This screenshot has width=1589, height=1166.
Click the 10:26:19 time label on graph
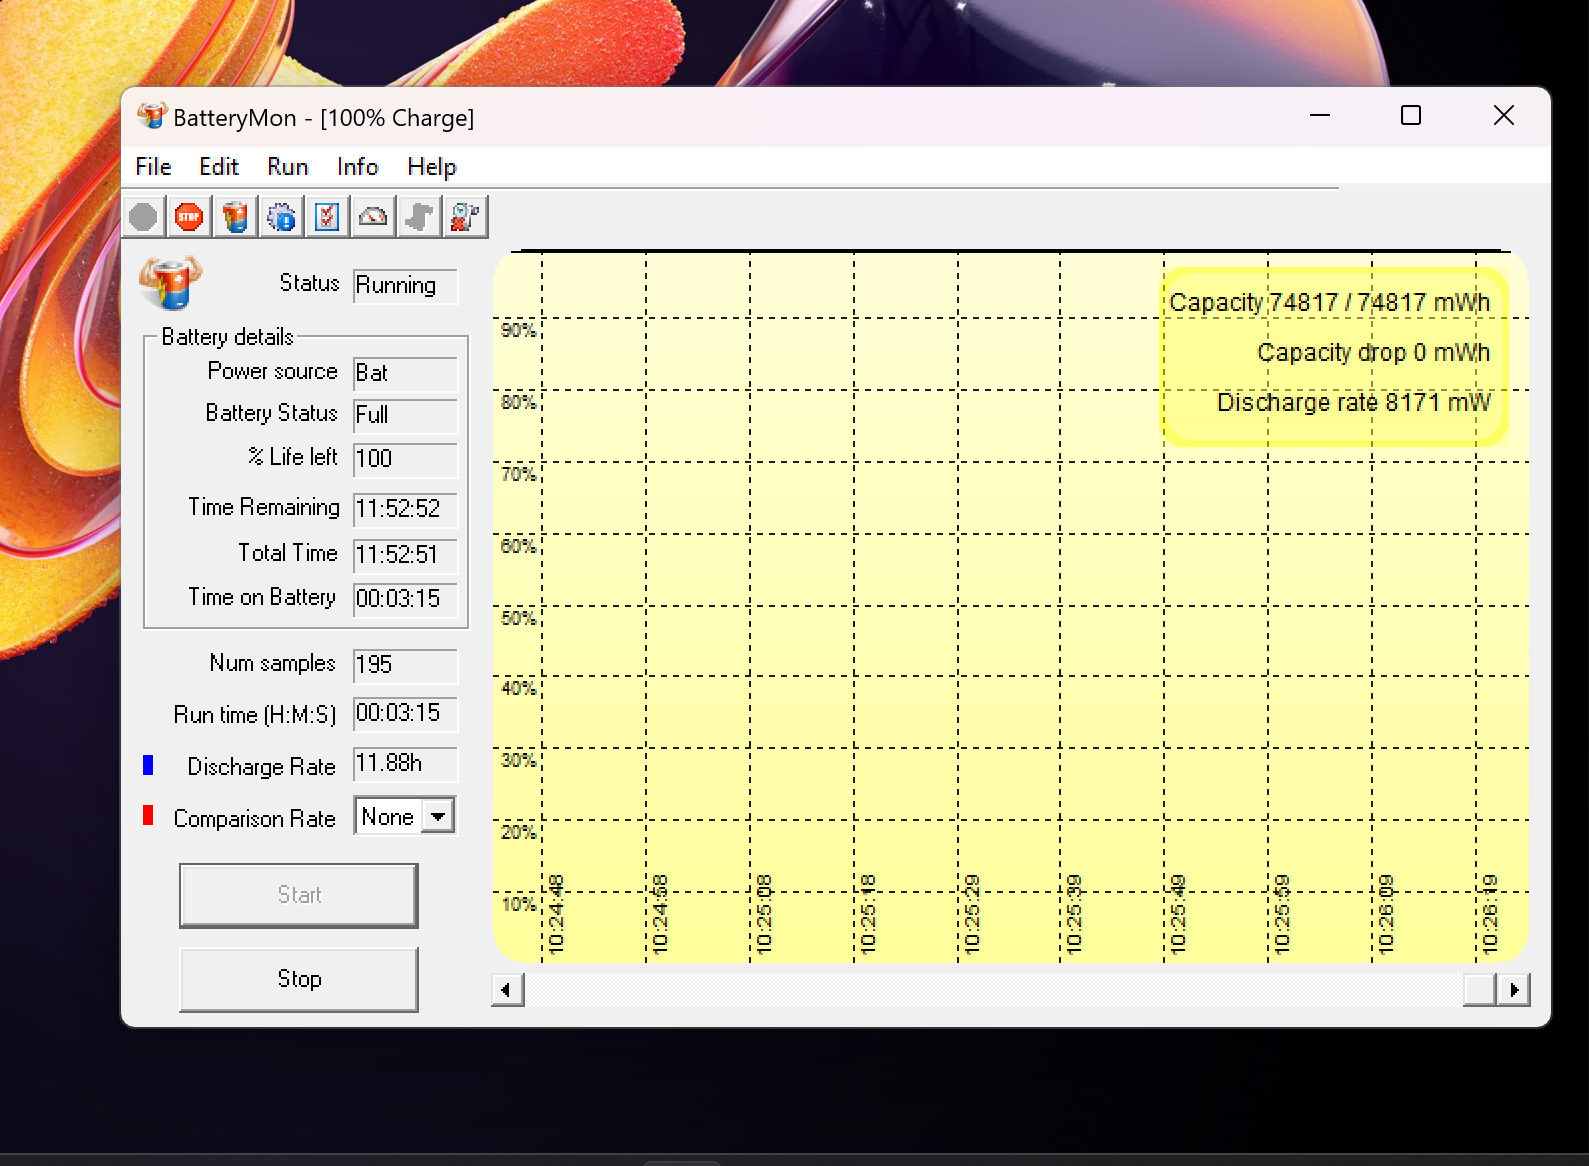click(x=1490, y=914)
